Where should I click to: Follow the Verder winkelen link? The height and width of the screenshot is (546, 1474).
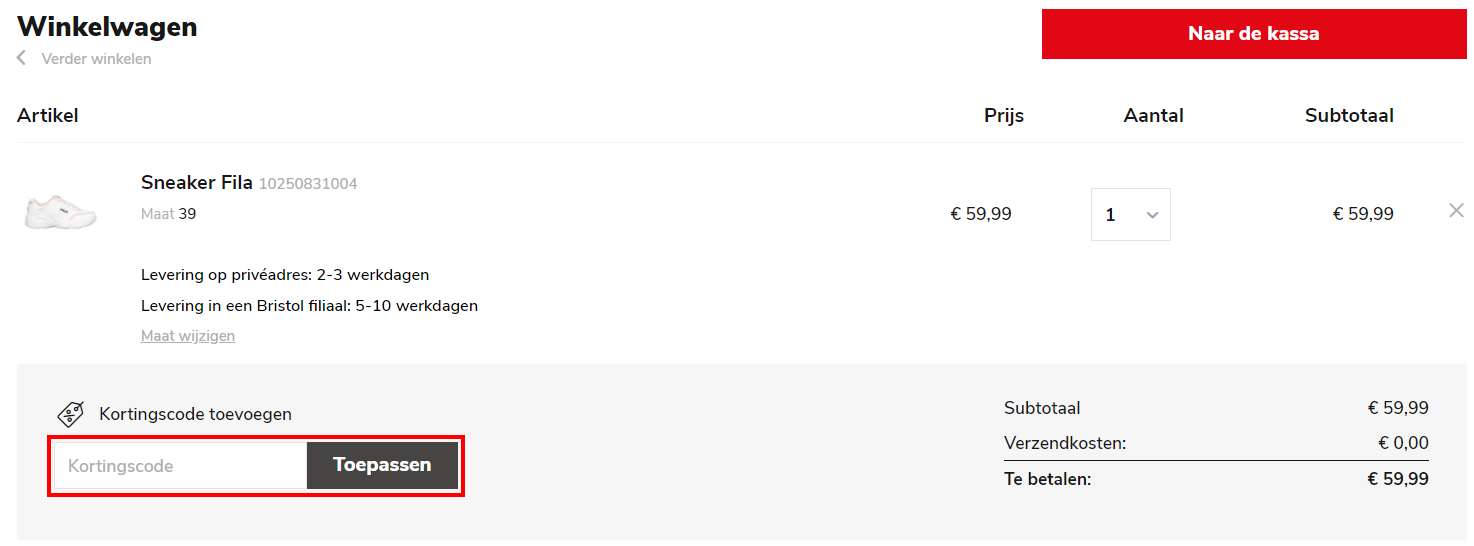click(x=96, y=59)
